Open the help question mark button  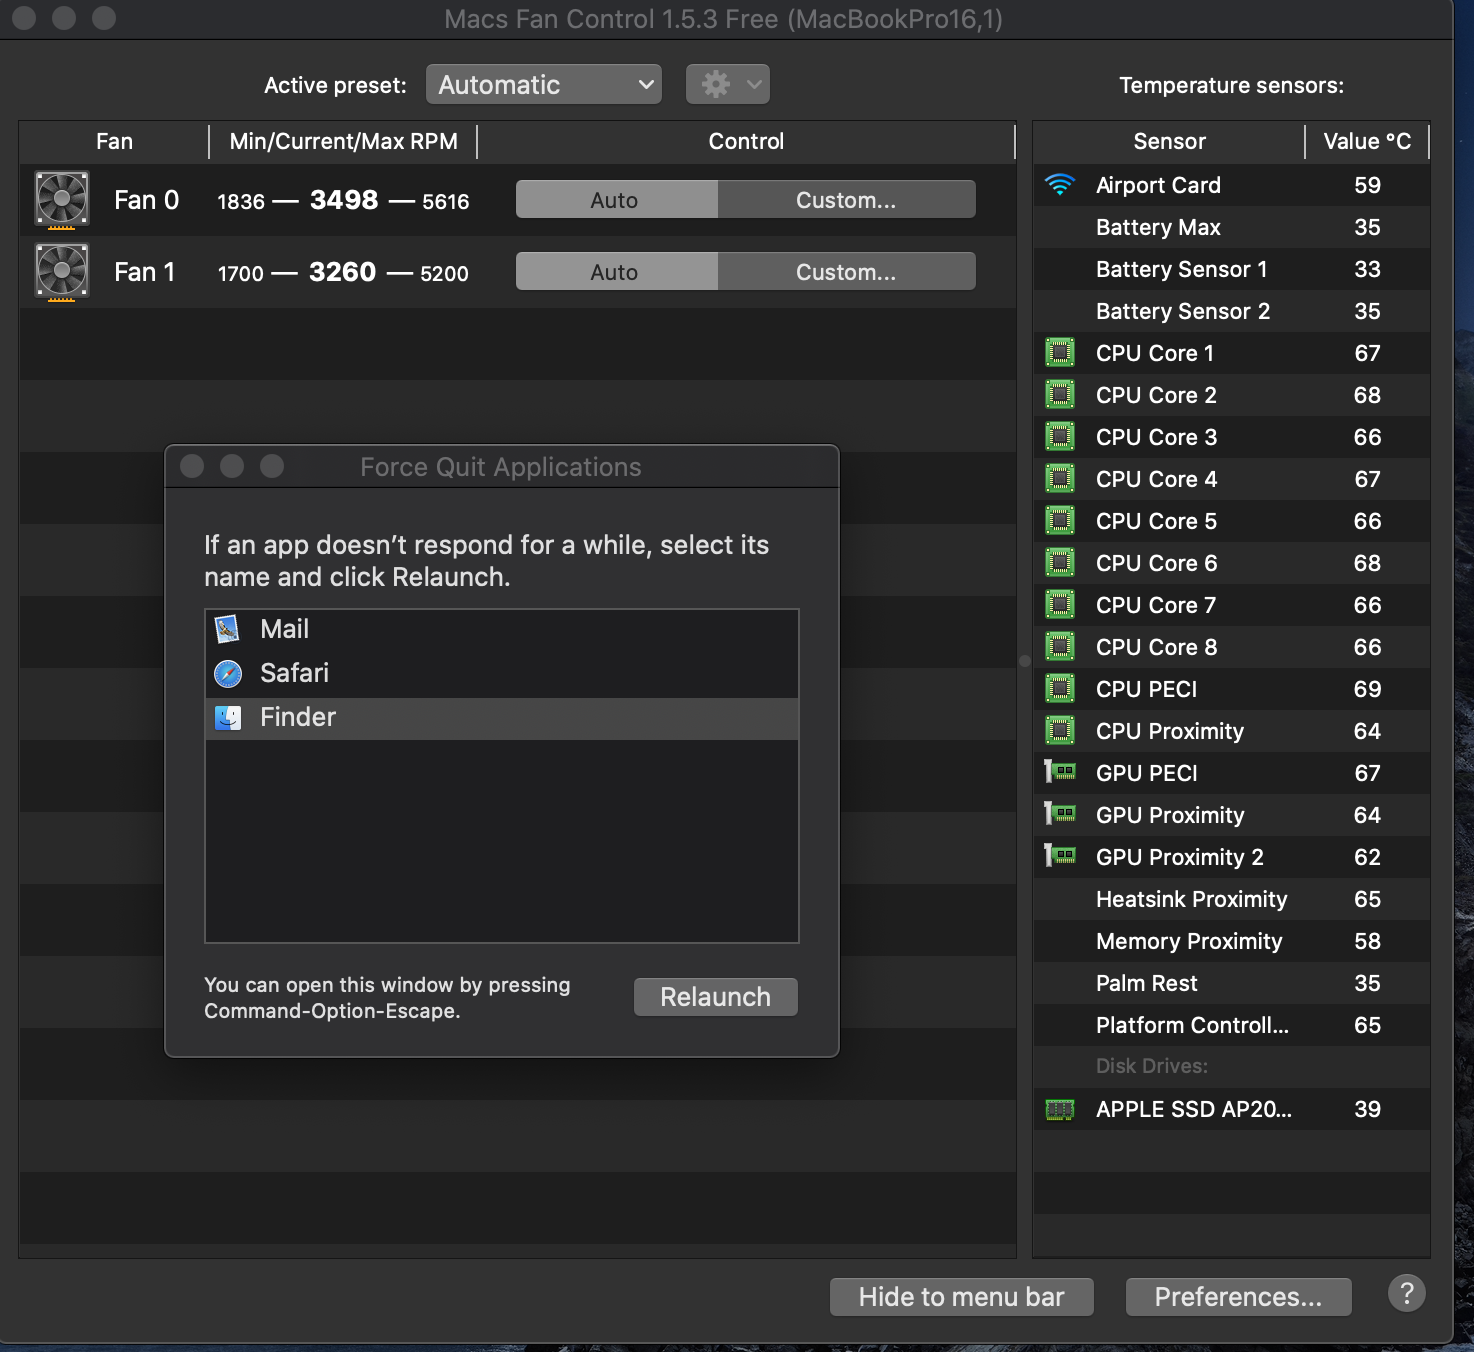[x=1406, y=1293]
